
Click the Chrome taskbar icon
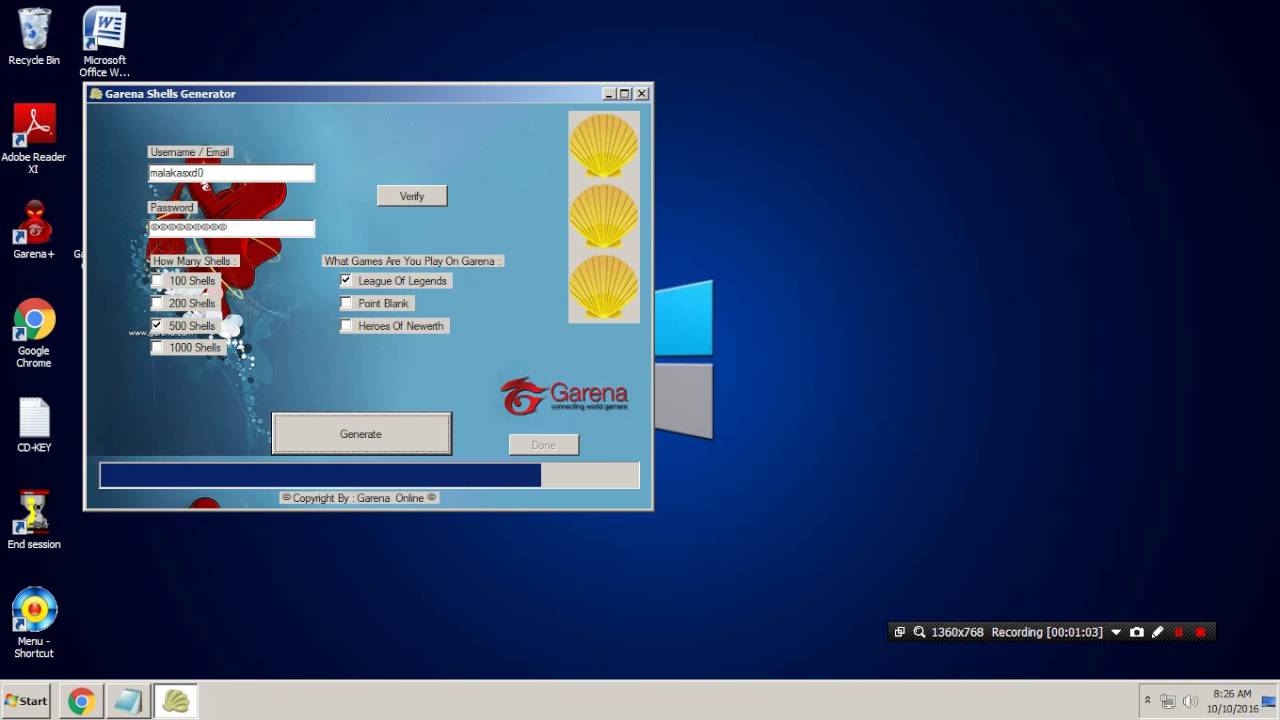click(82, 701)
